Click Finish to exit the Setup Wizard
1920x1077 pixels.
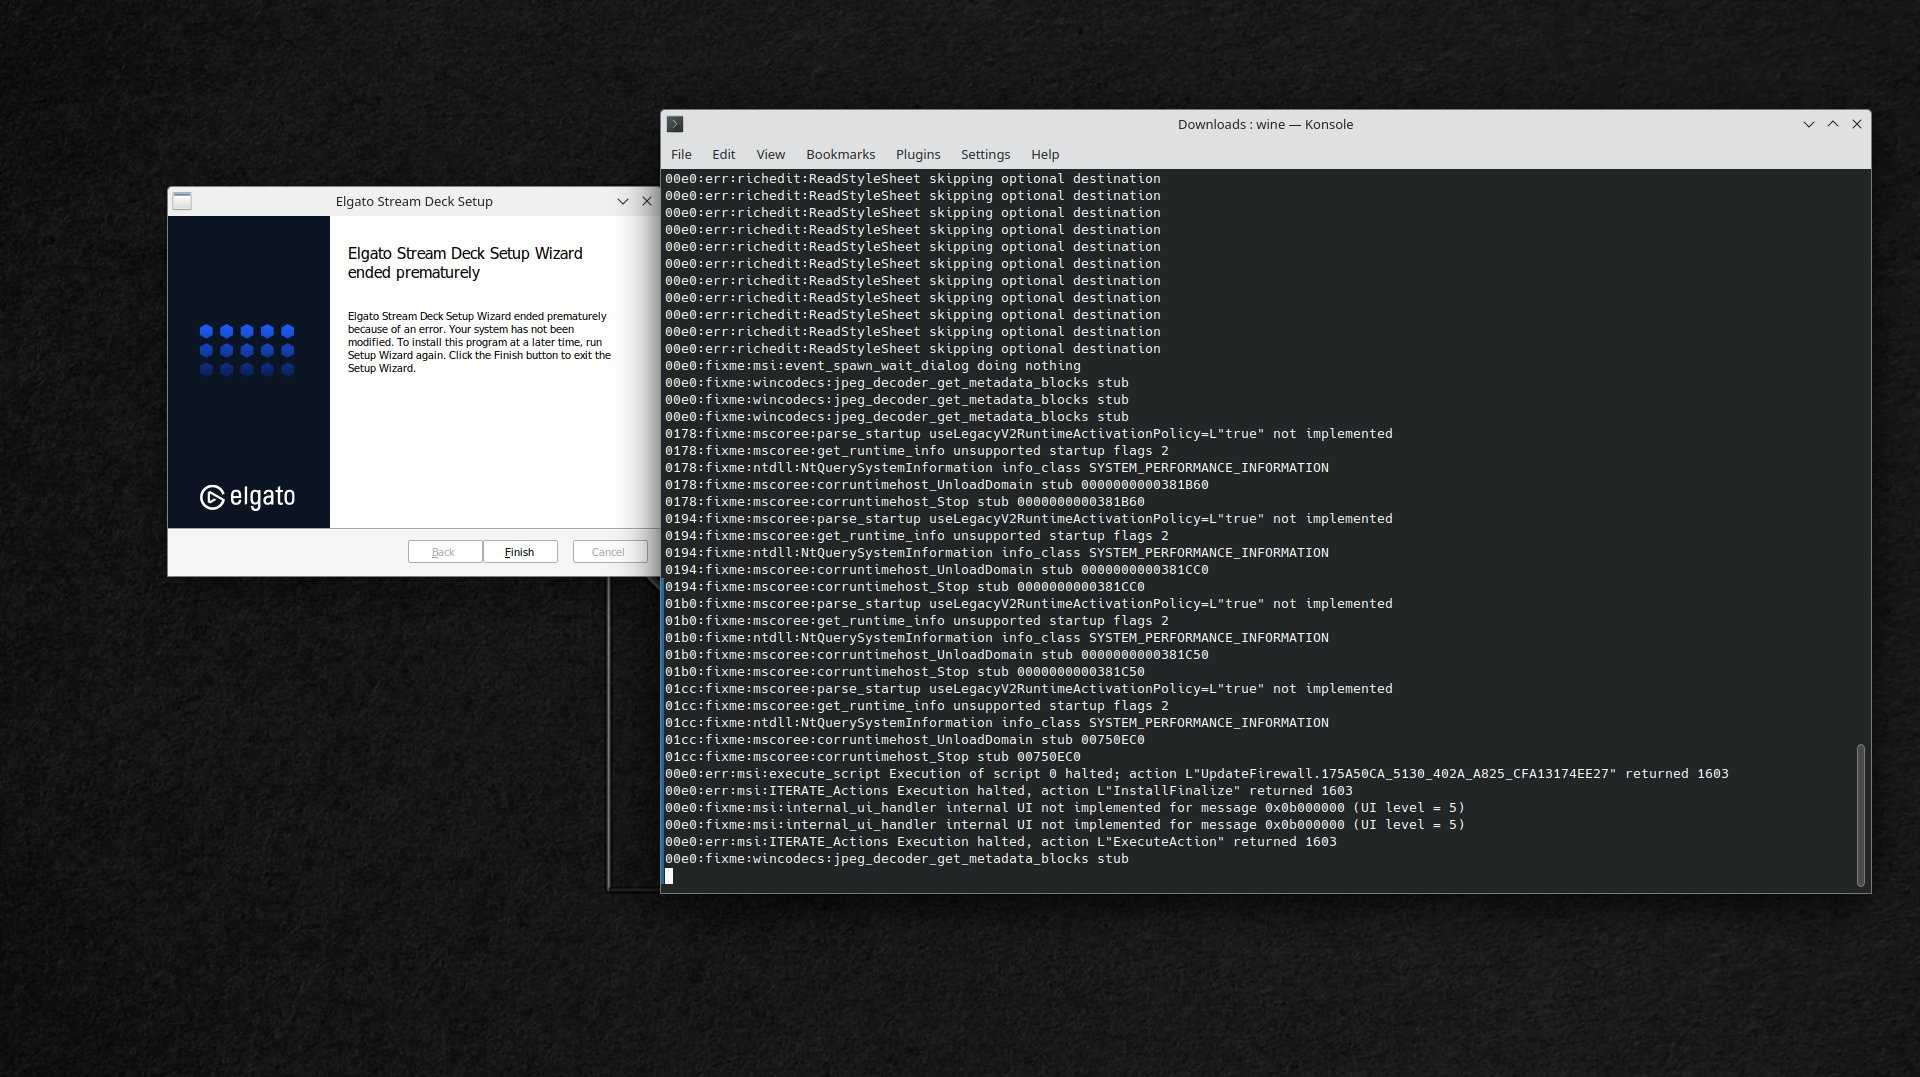[x=520, y=552]
